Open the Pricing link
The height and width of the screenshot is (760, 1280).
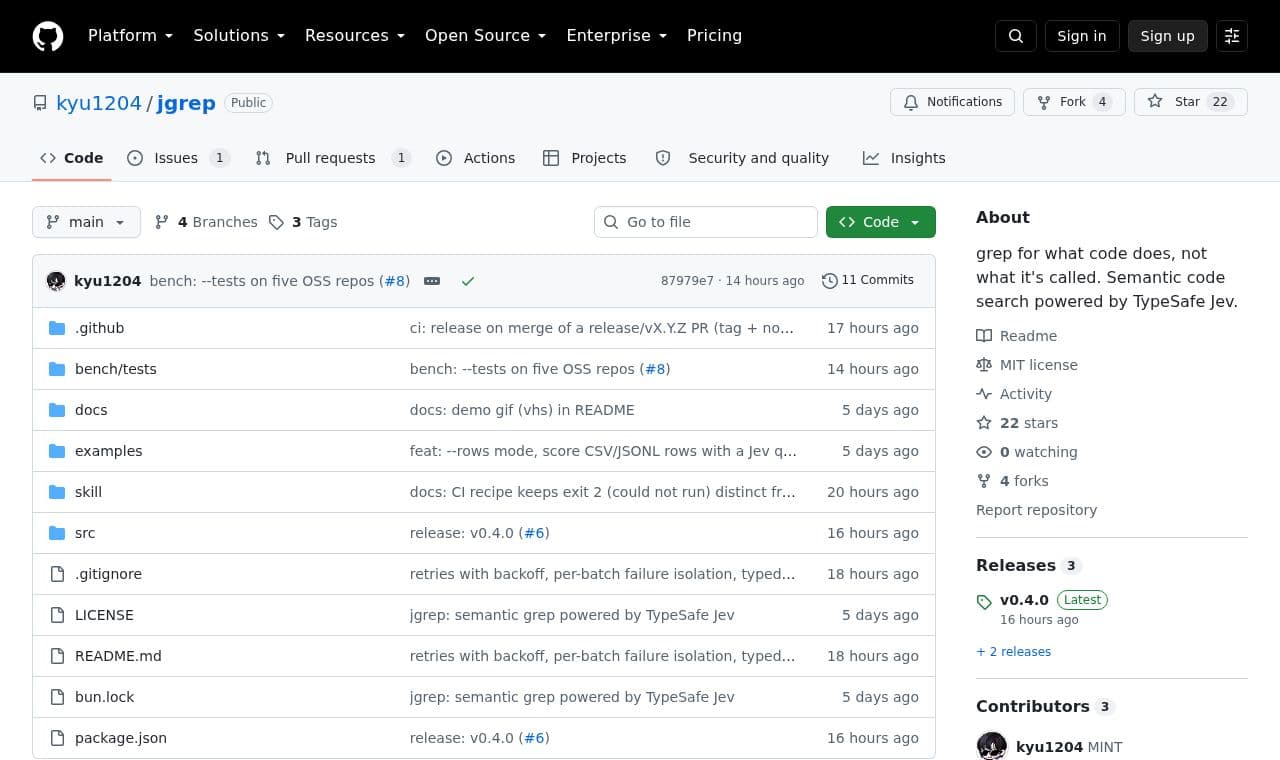click(x=714, y=36)
